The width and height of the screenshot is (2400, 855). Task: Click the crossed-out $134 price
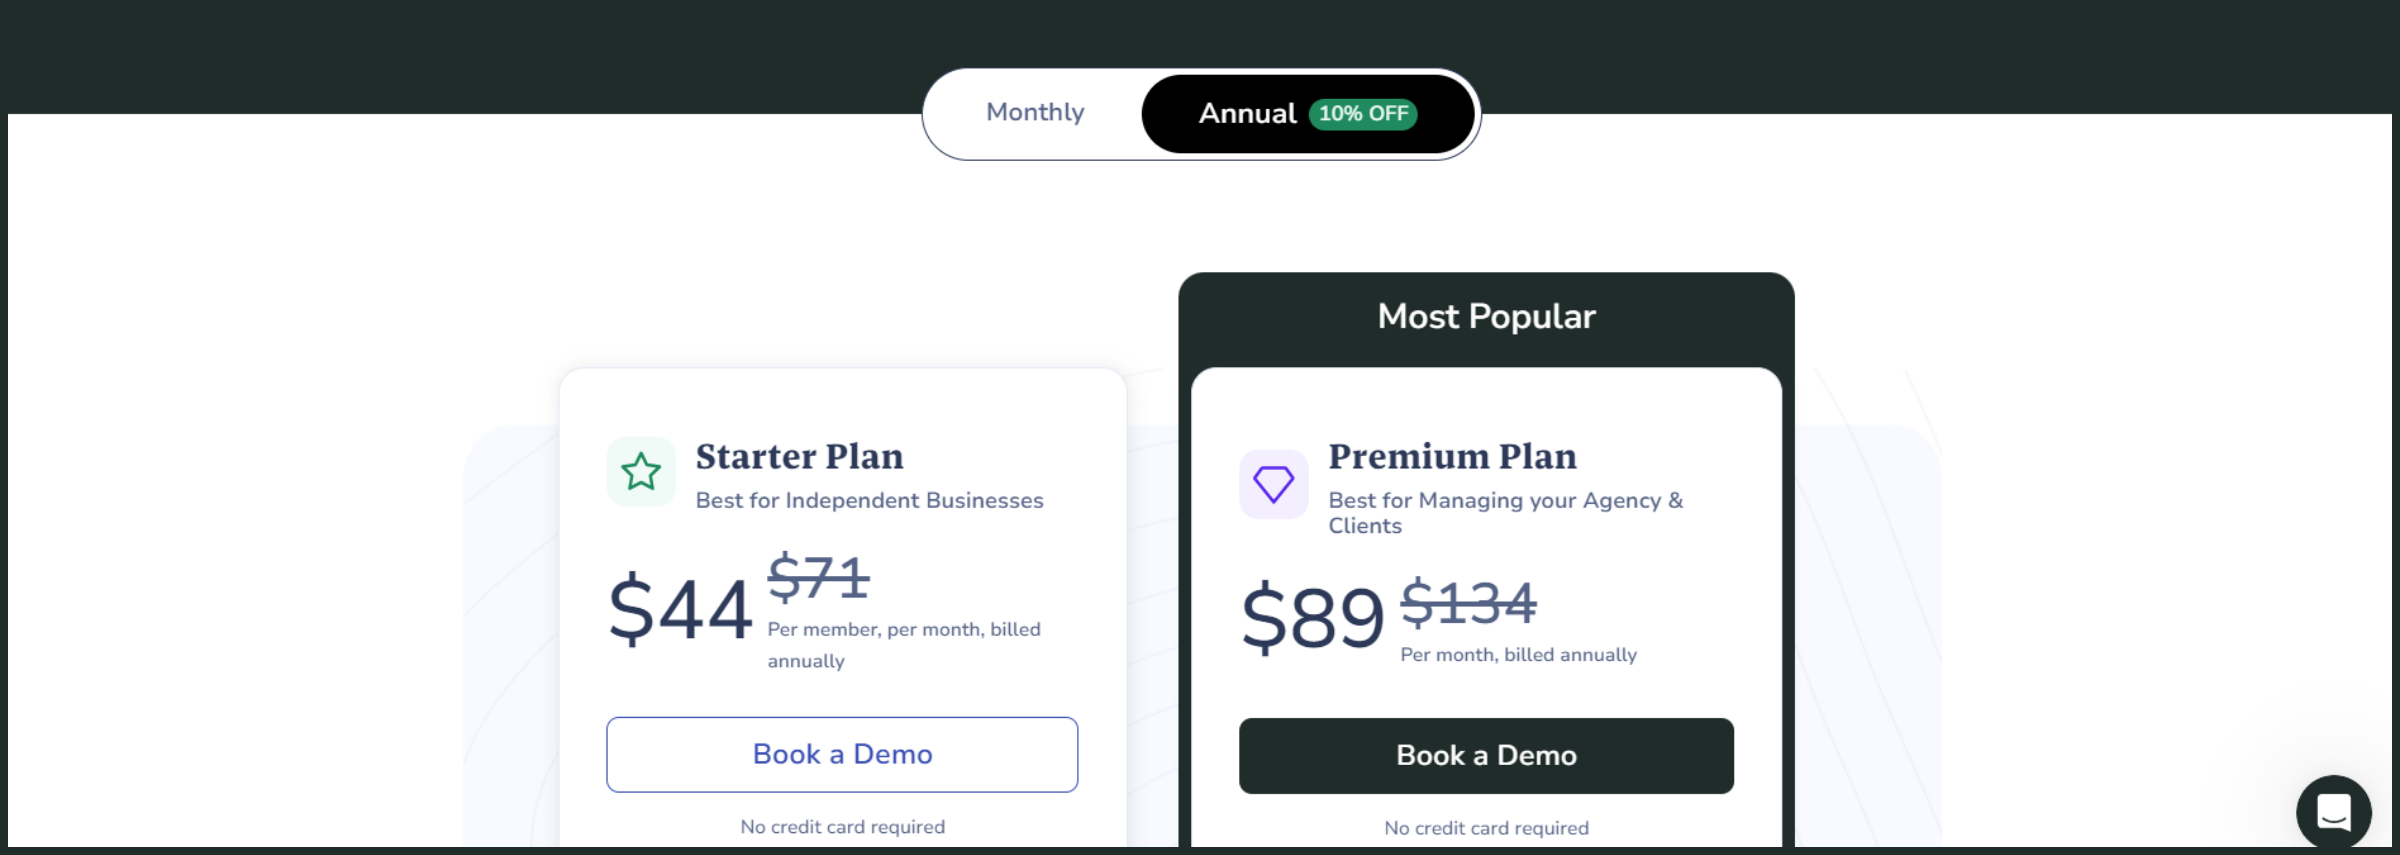1468,603
